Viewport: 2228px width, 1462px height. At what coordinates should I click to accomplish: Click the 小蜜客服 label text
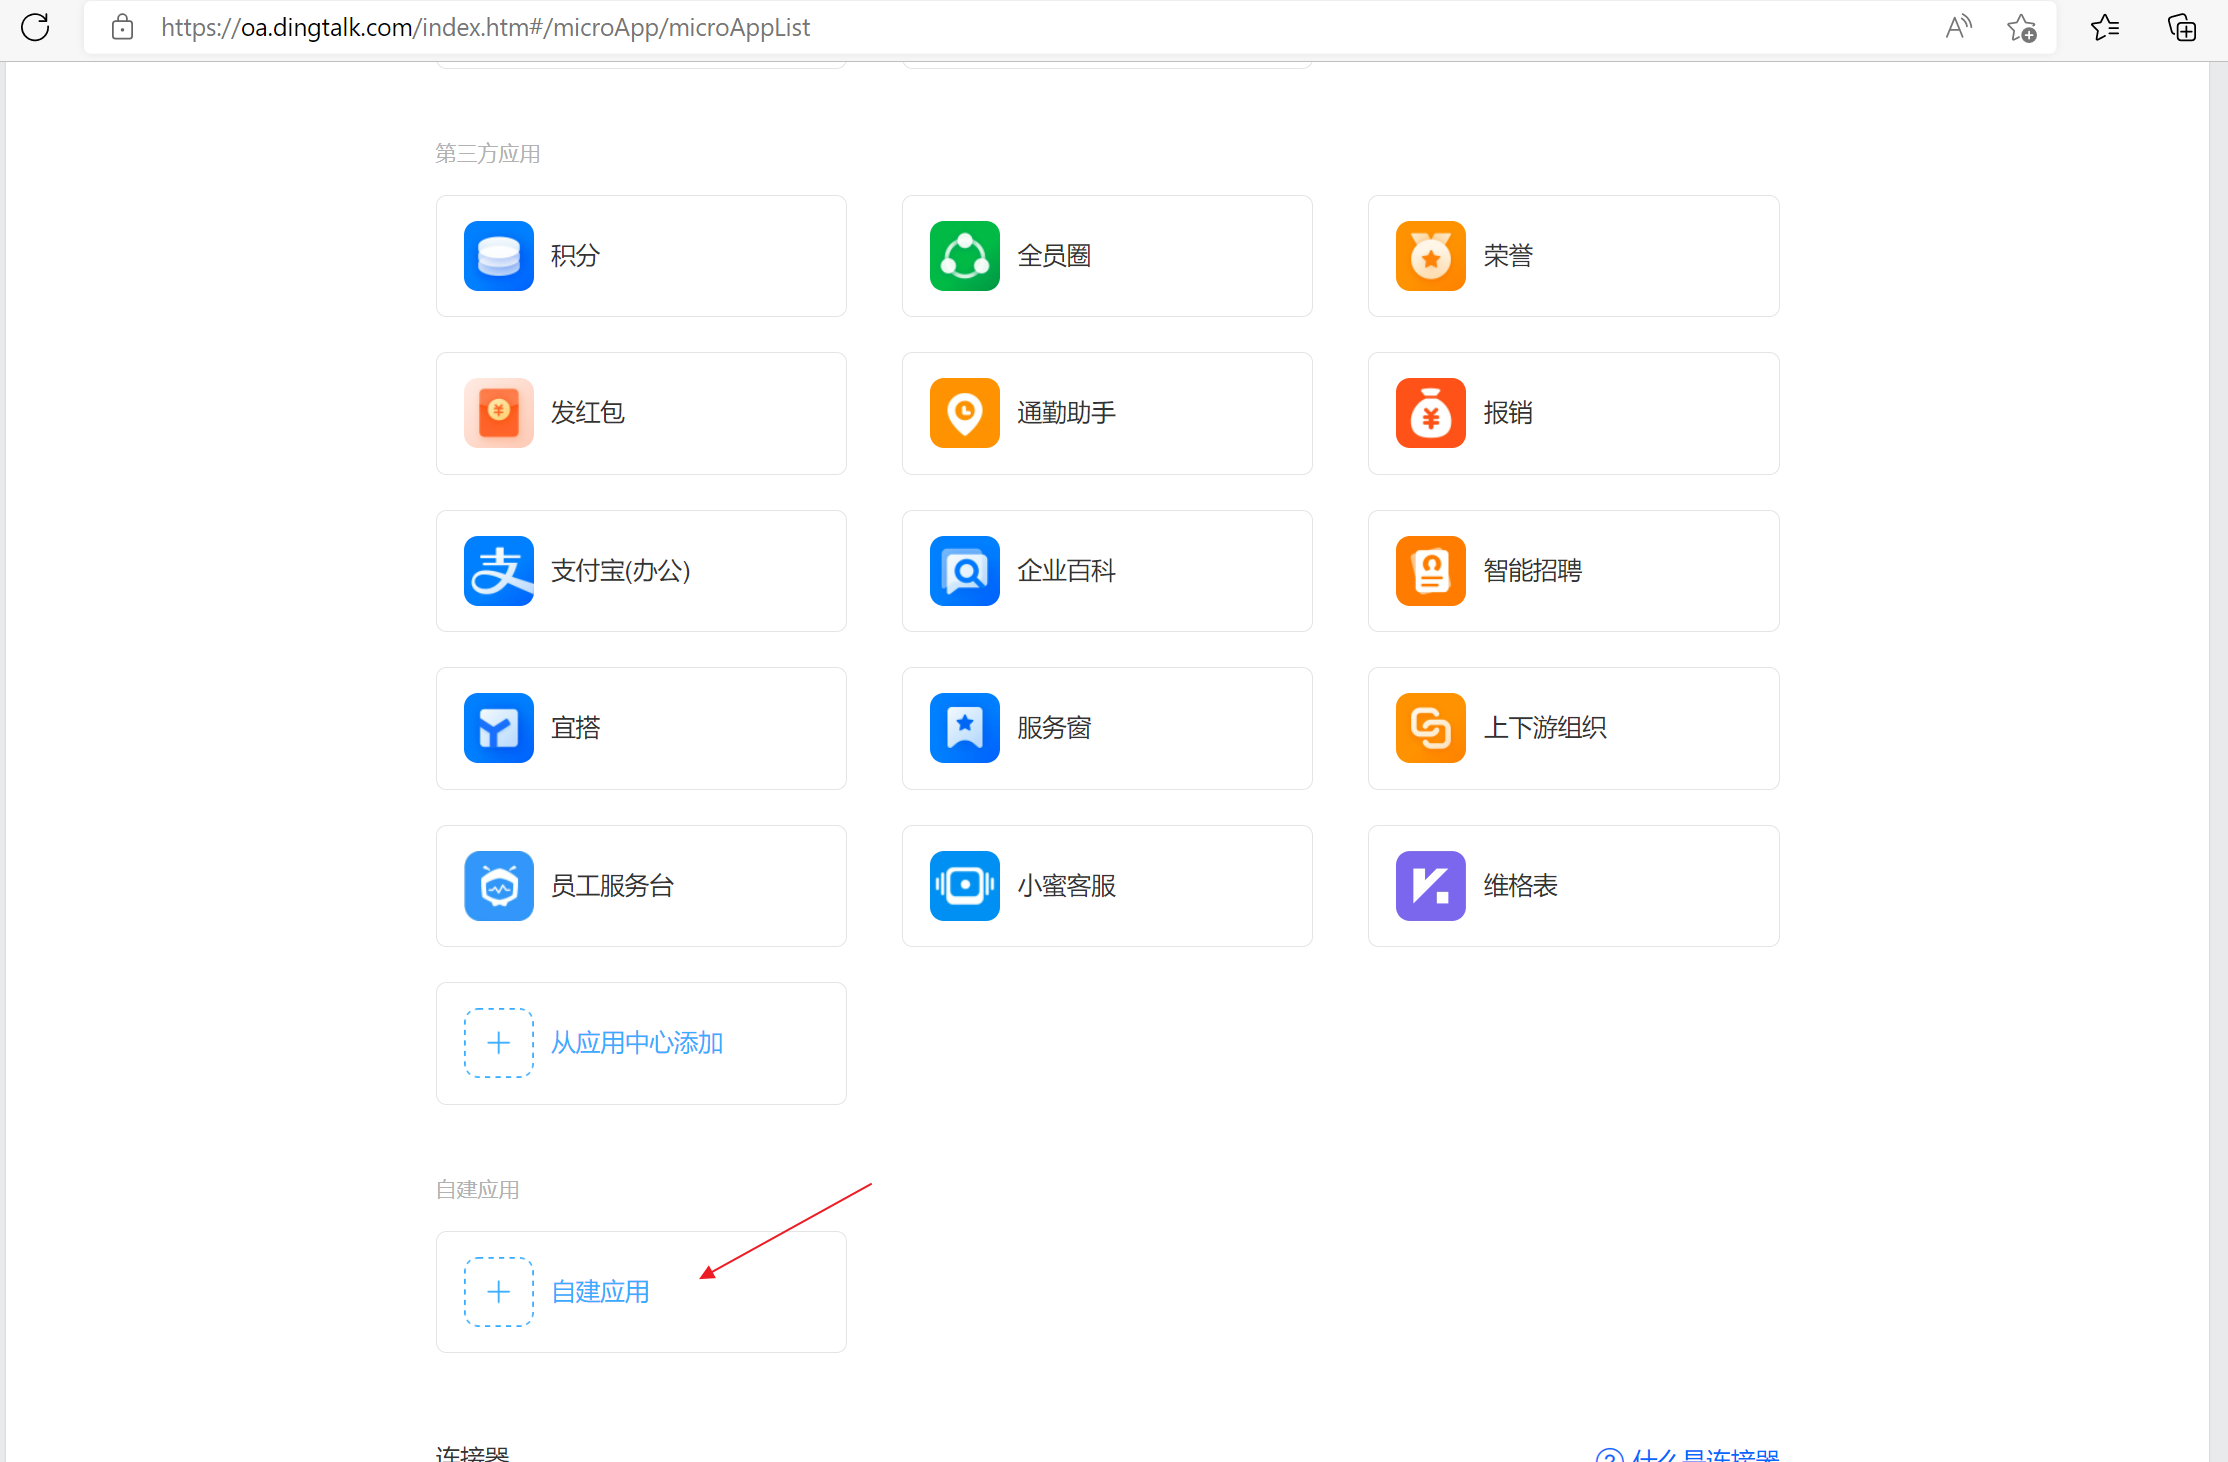click(1066, 886)
